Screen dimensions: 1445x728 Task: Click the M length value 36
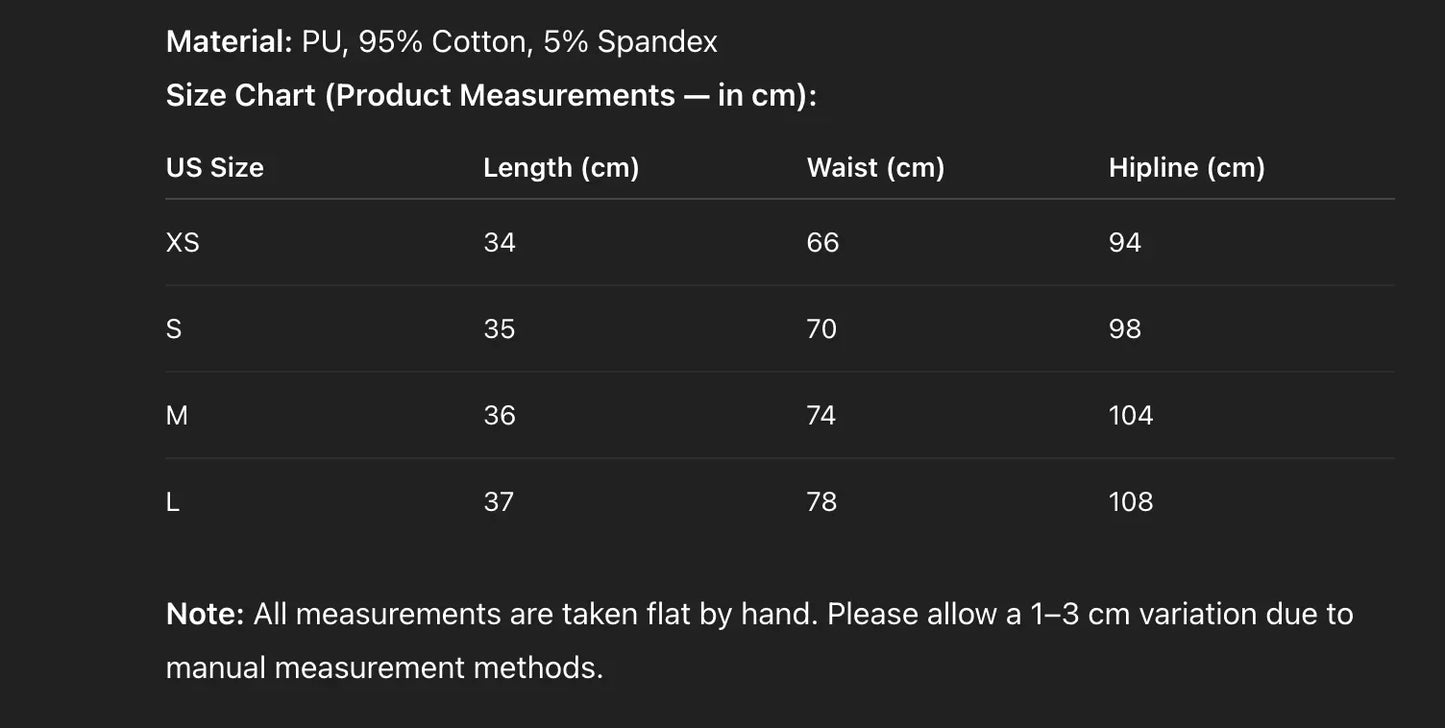[499, 415]
